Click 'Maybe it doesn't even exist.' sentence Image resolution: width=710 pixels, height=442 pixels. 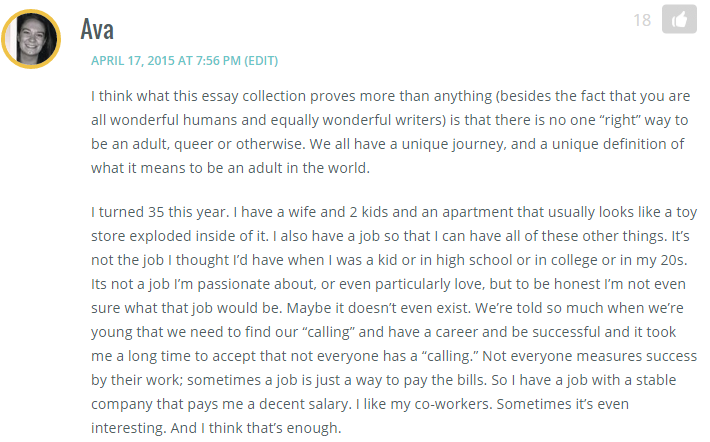(x=379, y=308)
